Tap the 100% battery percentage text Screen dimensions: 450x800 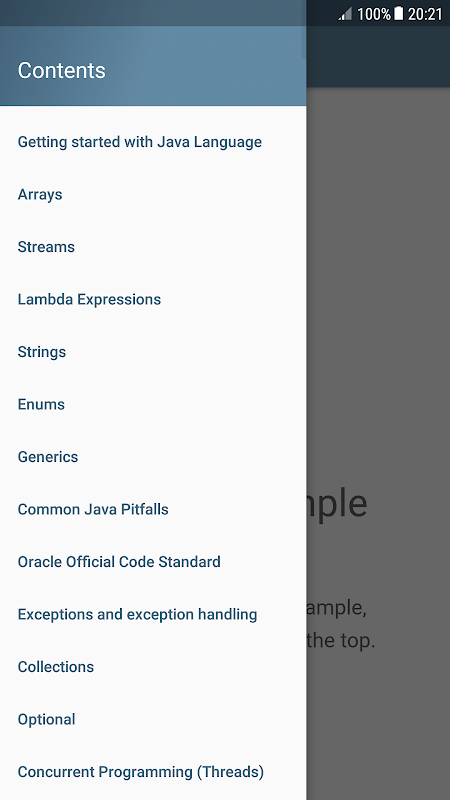pos(373,14)
